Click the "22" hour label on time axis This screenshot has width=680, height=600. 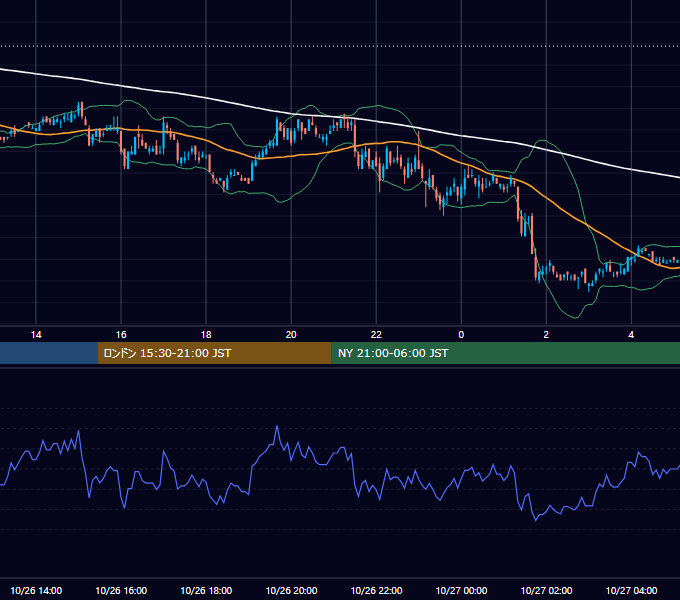[x=376, y=335]
